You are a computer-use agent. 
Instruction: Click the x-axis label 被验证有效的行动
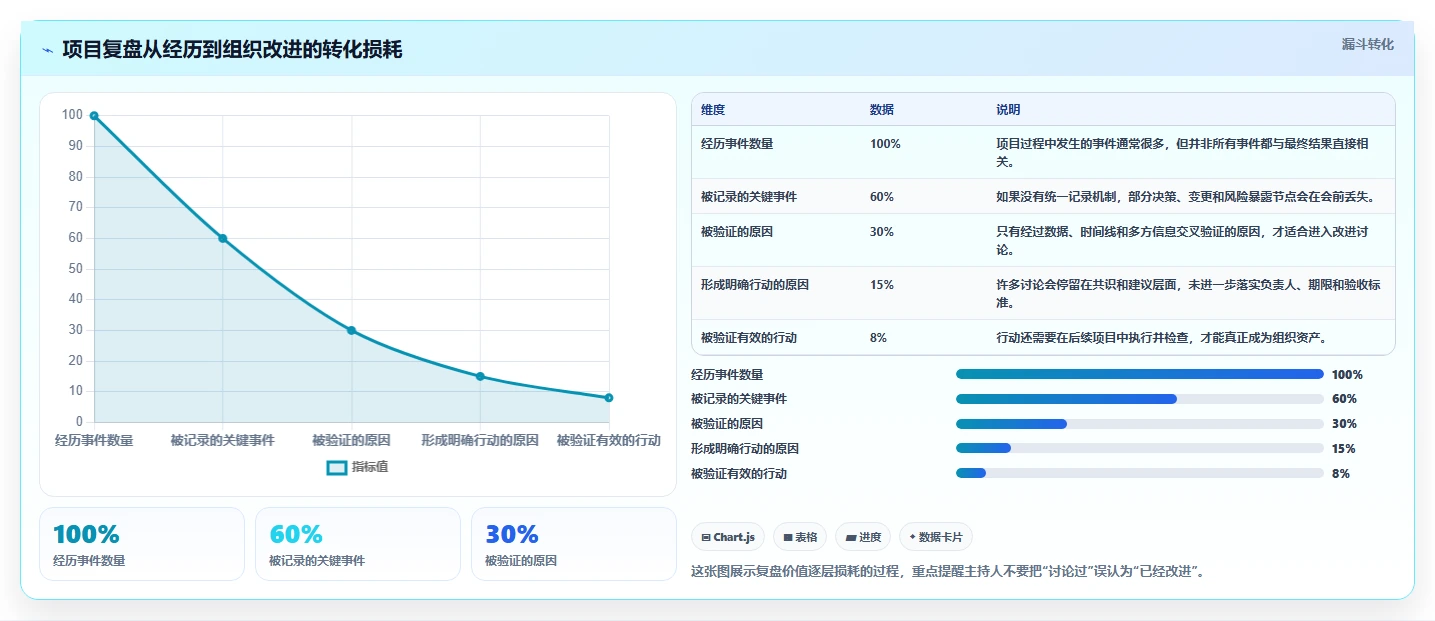pos(609,440)
